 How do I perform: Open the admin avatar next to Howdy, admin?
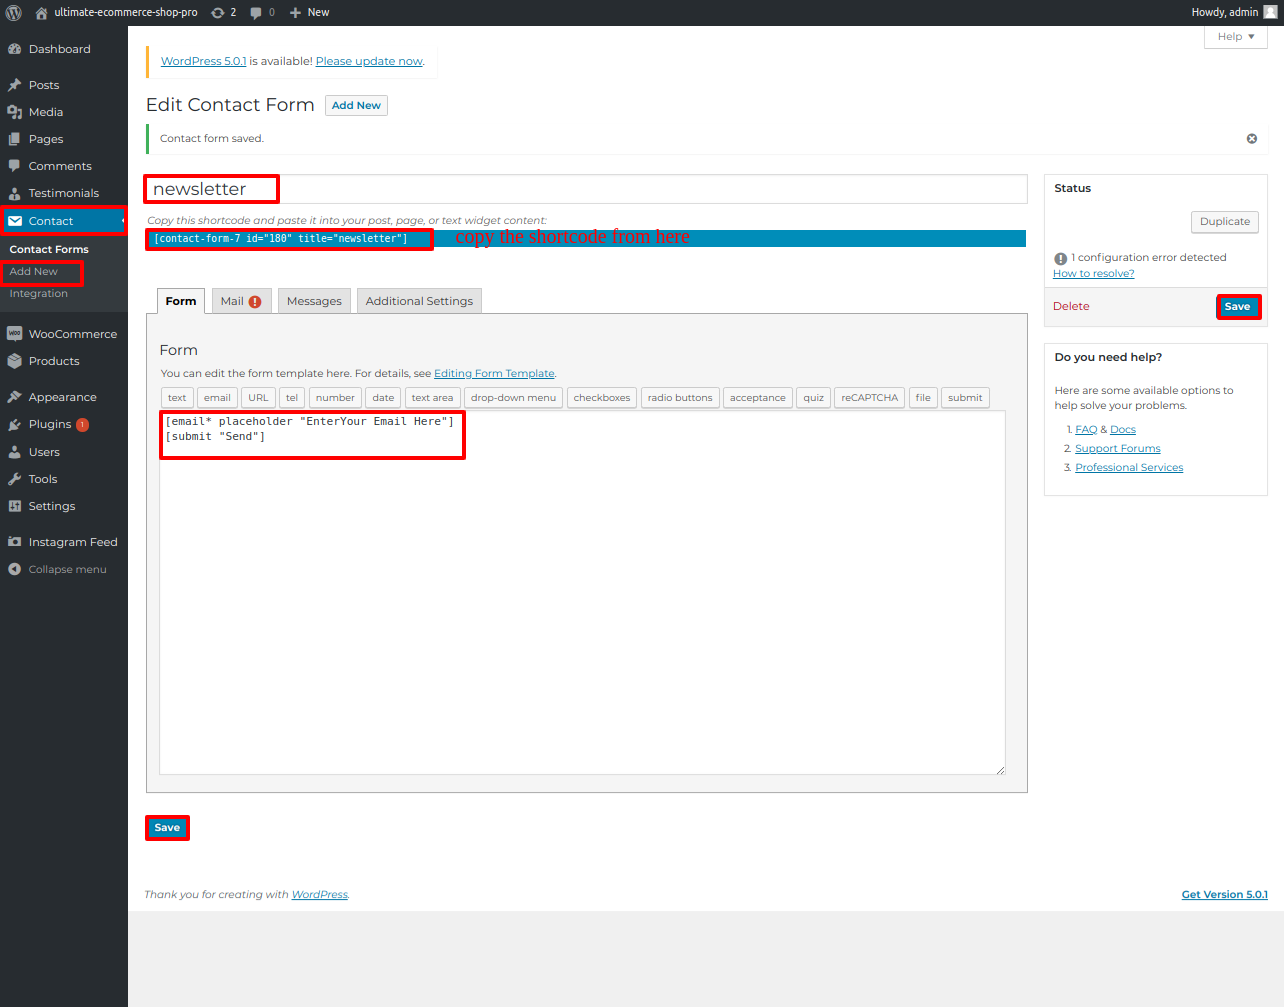pyautogui.click(x=1270, y=12)
